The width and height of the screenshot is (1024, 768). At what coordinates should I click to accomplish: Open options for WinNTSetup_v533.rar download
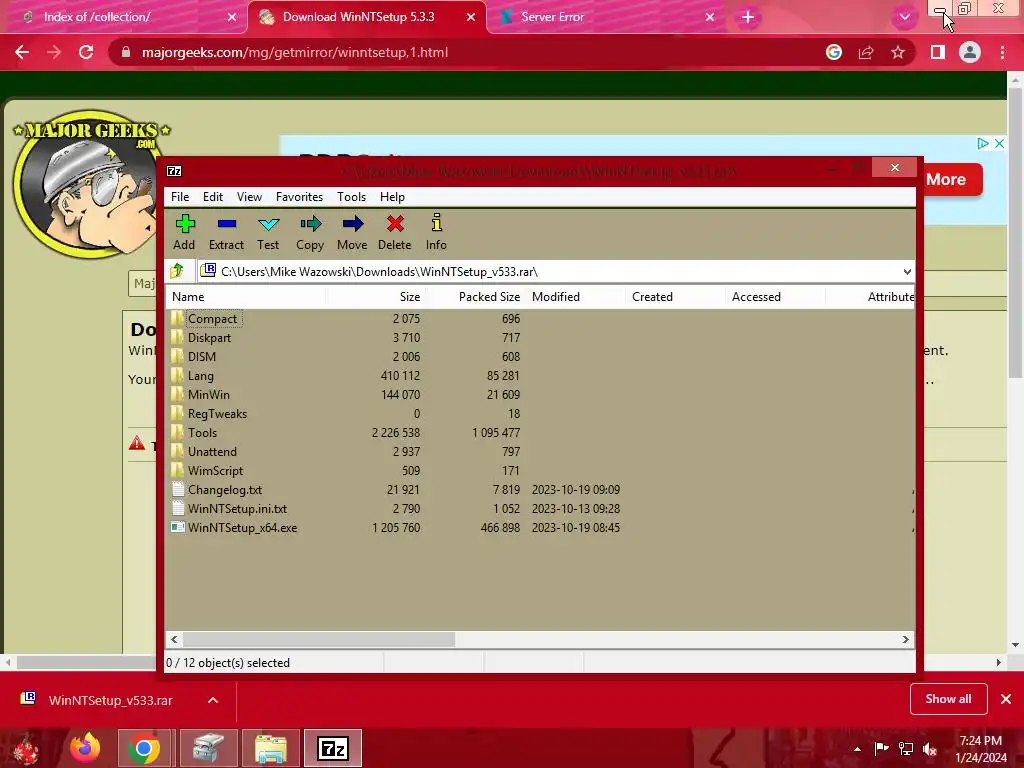[x=213, y=700]
